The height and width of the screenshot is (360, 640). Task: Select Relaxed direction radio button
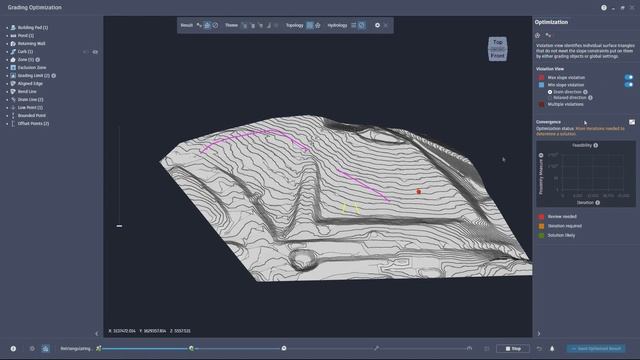coord(550,98)
